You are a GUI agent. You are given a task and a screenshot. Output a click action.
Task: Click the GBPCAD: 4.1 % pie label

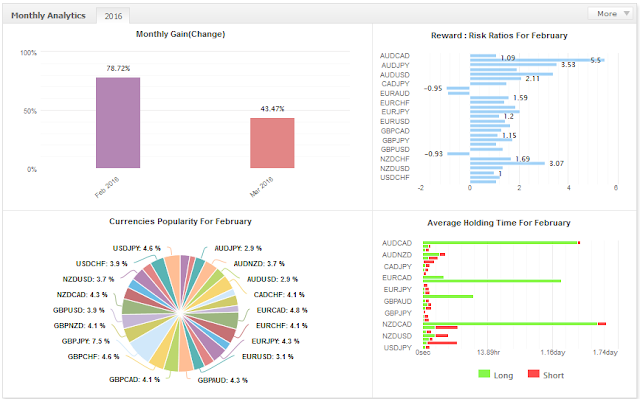pos(134,379)
